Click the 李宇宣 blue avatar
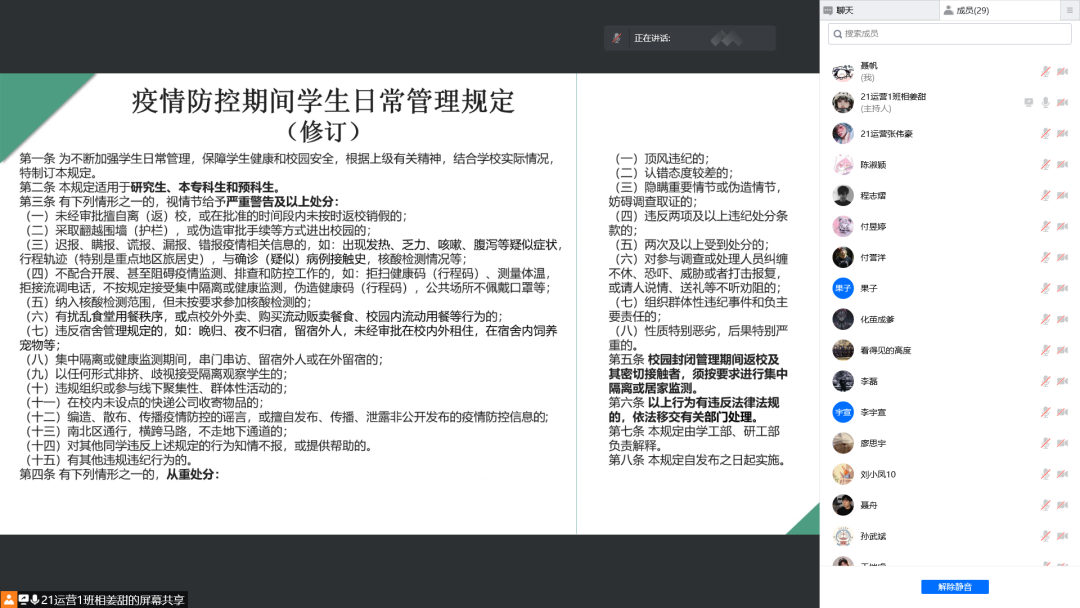Viewport: 1080px width, 608px height. (x=842, y=412)
